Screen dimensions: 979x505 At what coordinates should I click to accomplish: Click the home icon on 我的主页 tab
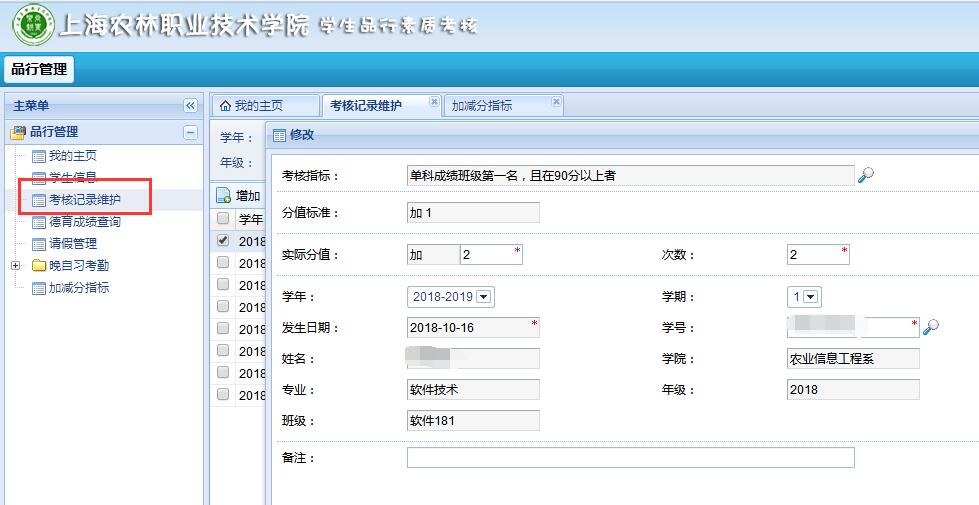click(x=226, y=106)
